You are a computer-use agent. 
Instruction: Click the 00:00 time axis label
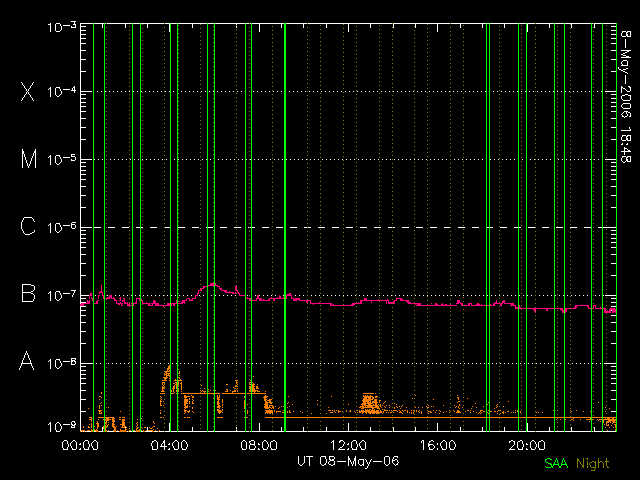pyautogui.click(x=80, y=445)
